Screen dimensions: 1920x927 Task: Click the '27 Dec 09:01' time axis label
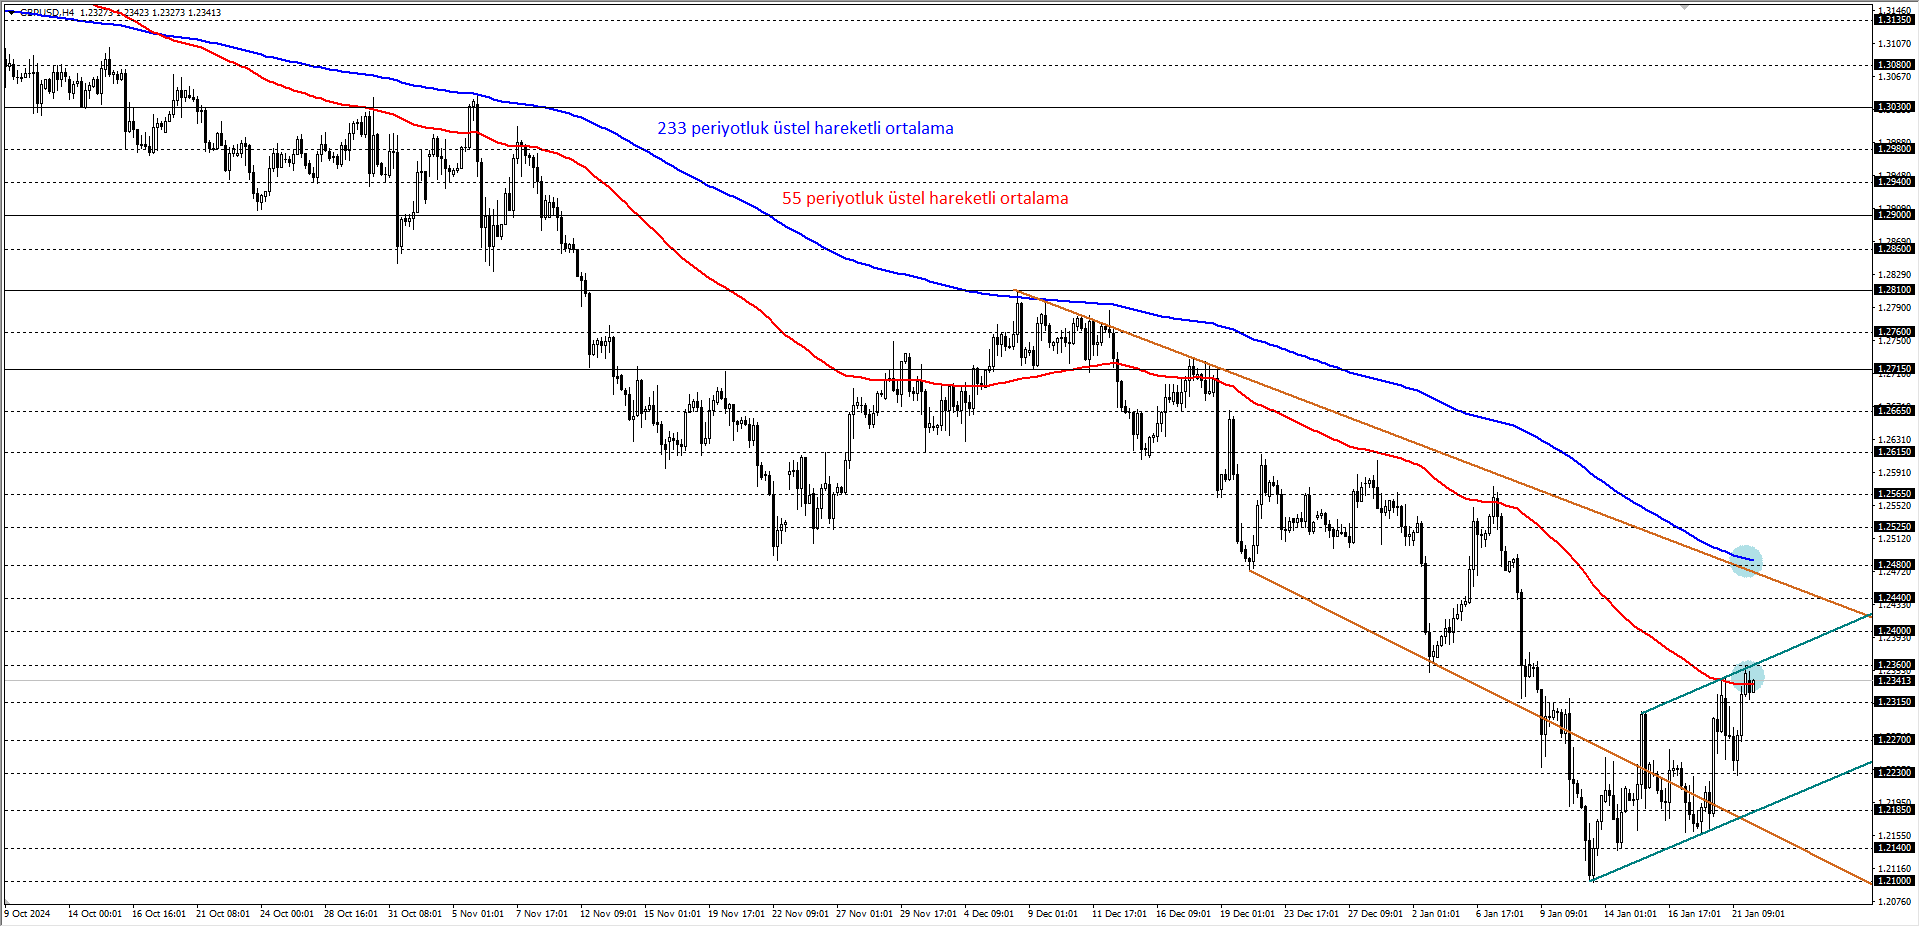point(1374,914)
